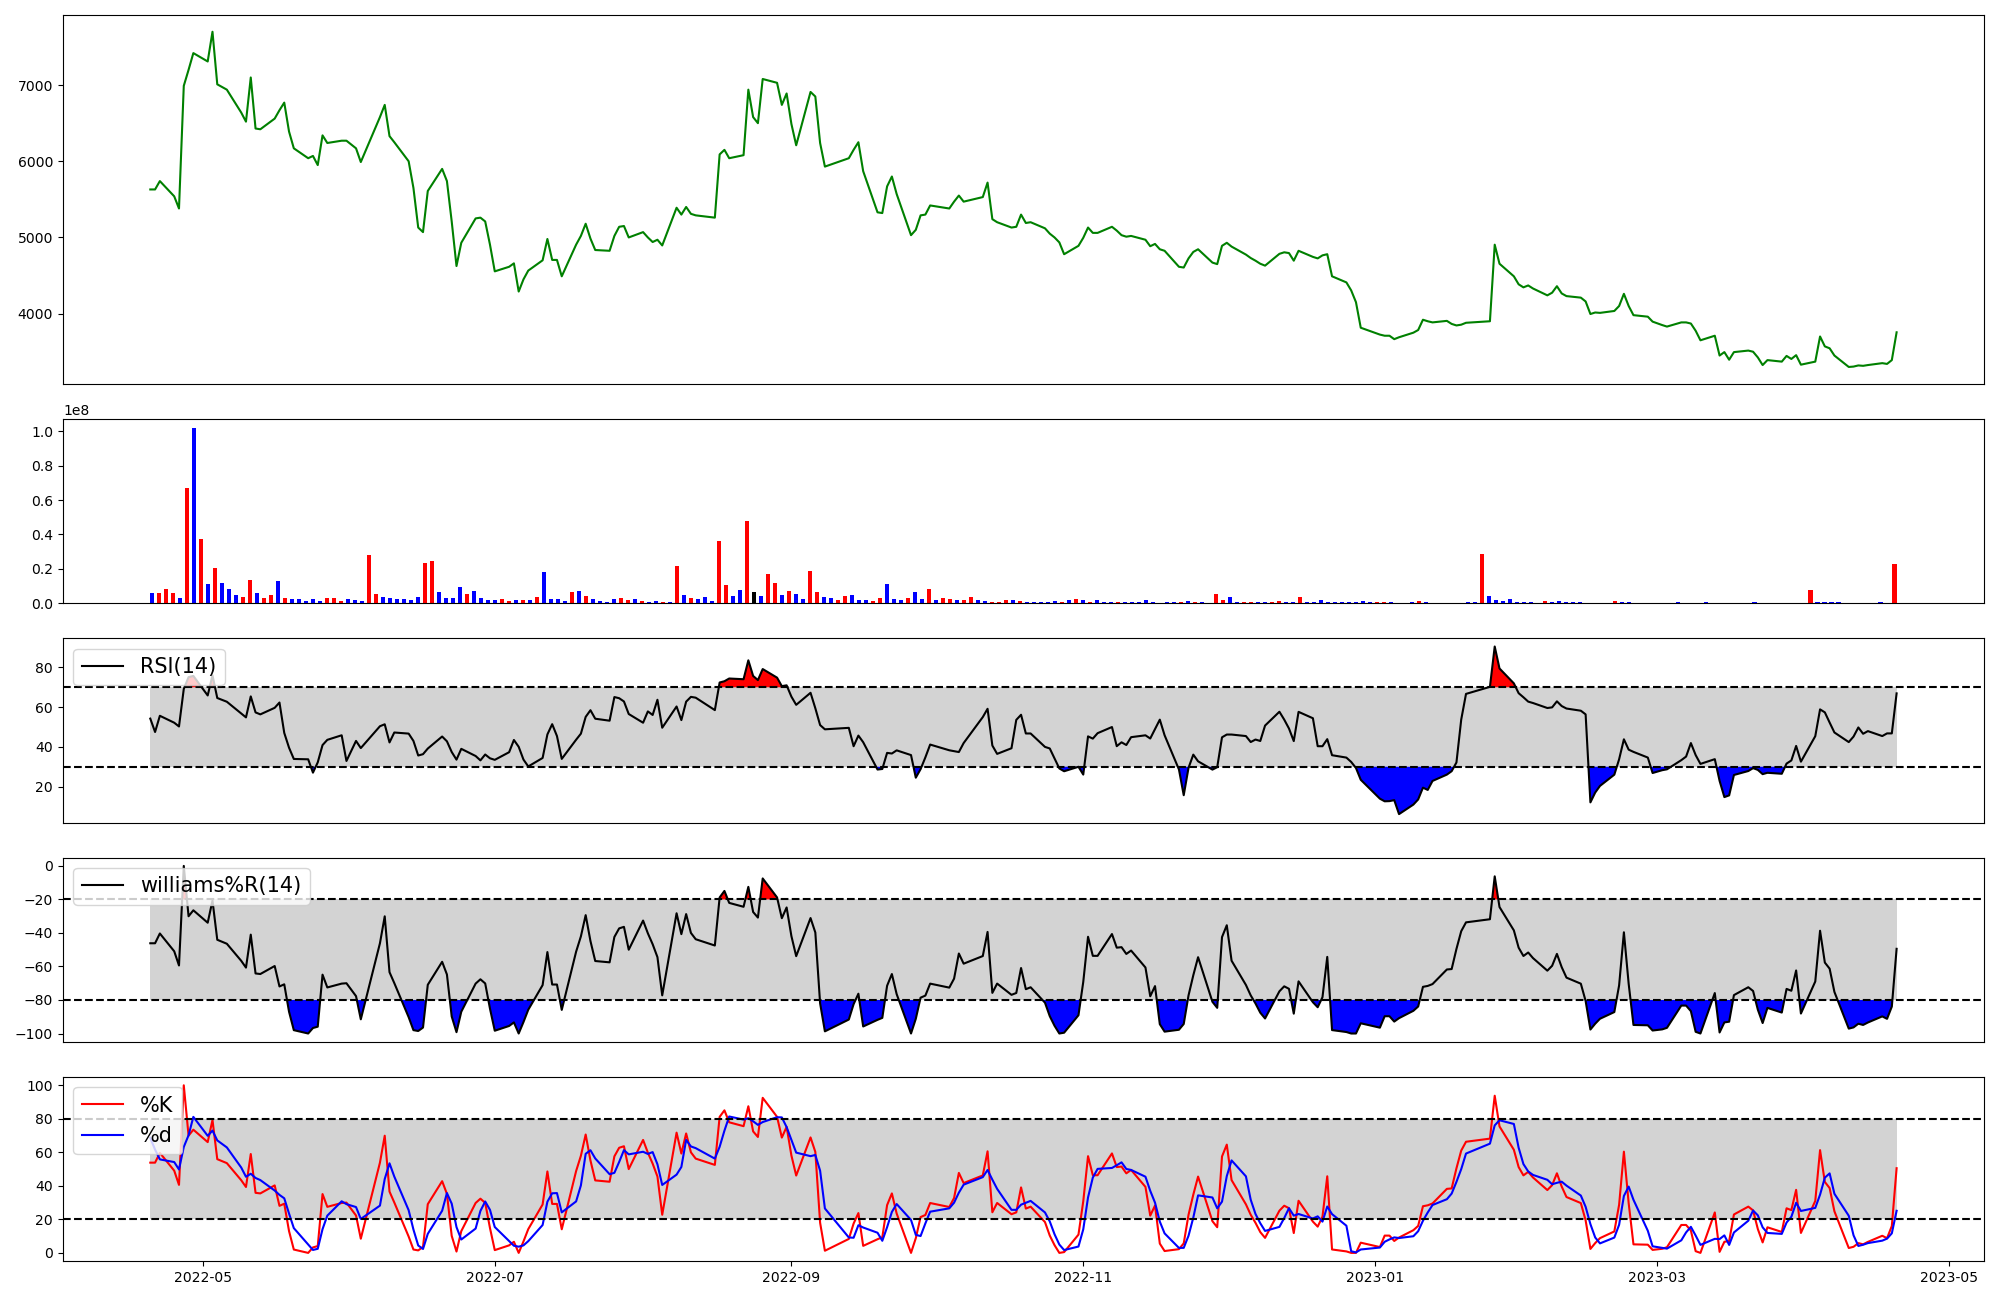Click the last red volume bar on the right
2000x1300 pixels.
point(1894,584)
